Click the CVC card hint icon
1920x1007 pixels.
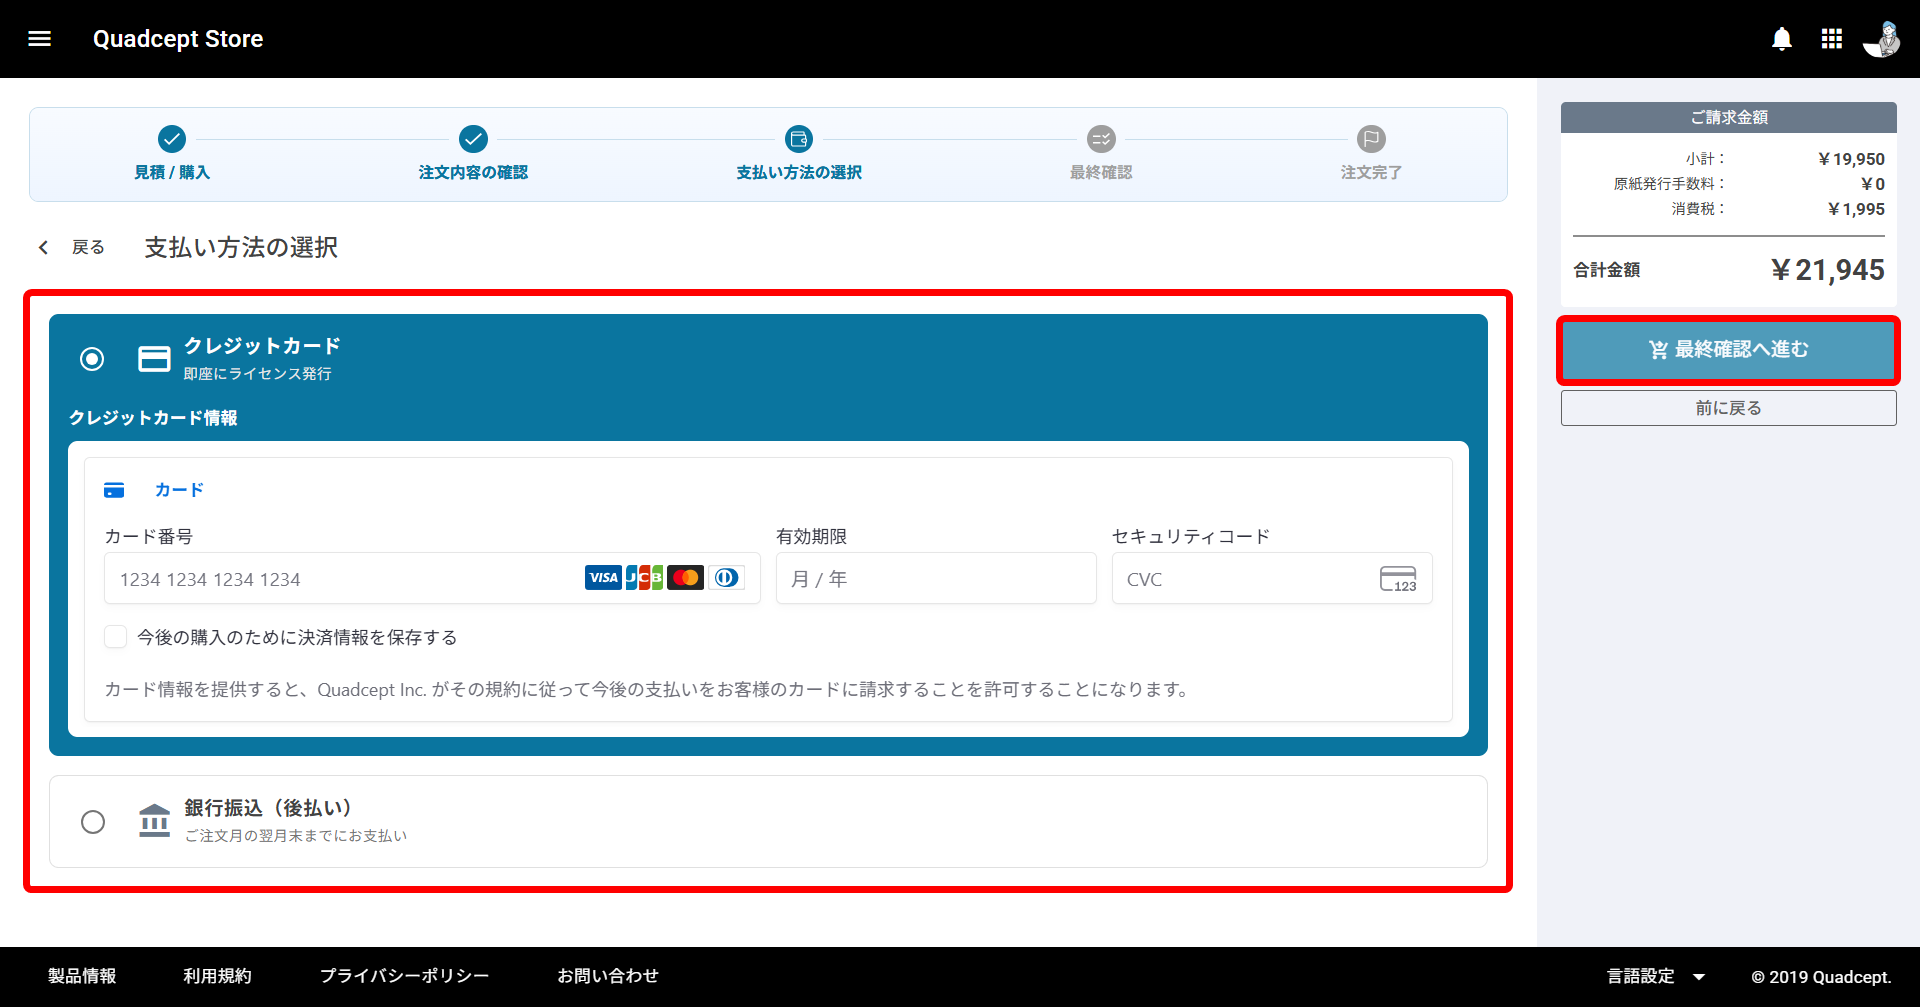click(x=1398, y=579)
